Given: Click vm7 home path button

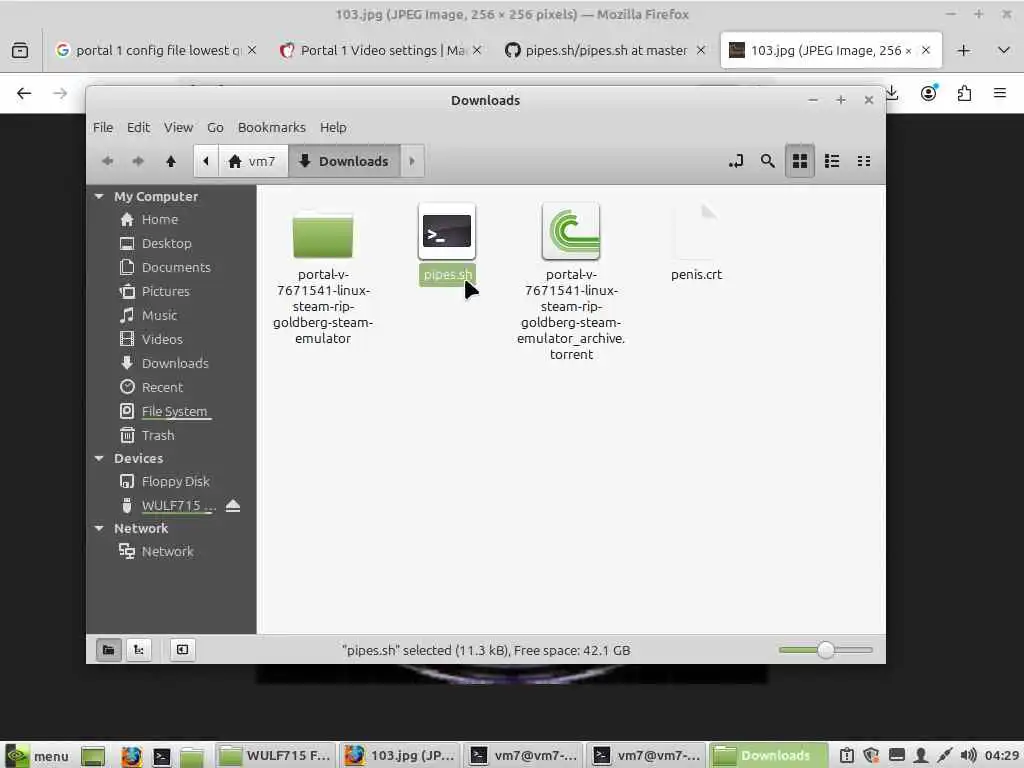Looking at the screenshot, I should 252,161.
